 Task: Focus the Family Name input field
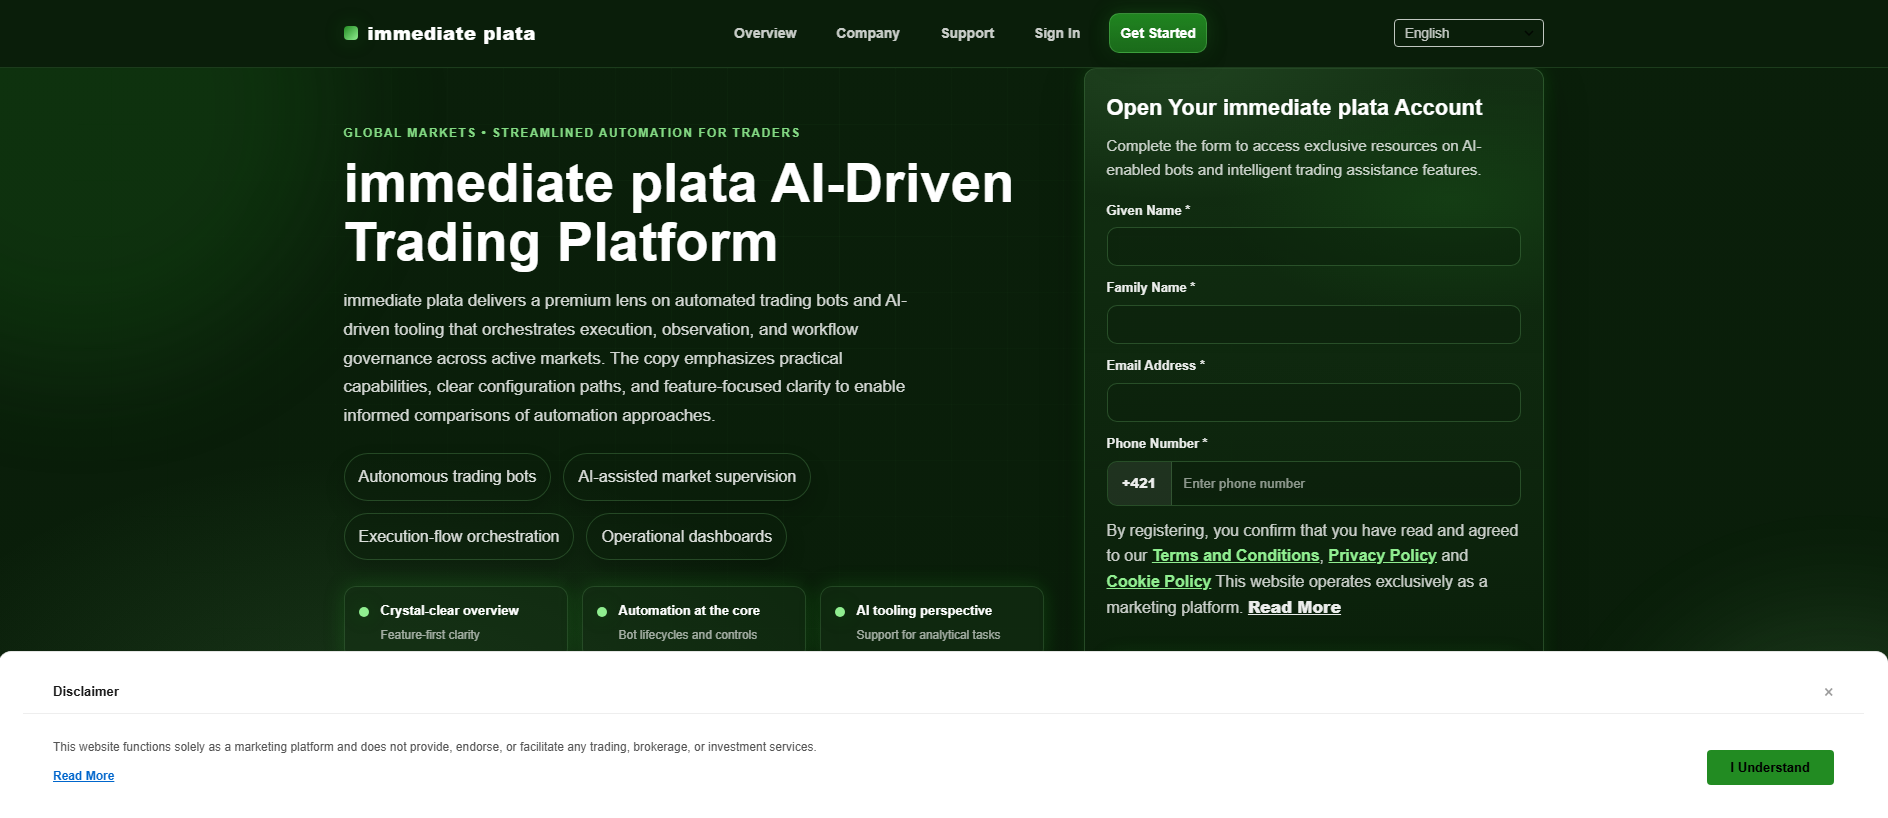coord(1313,324)
